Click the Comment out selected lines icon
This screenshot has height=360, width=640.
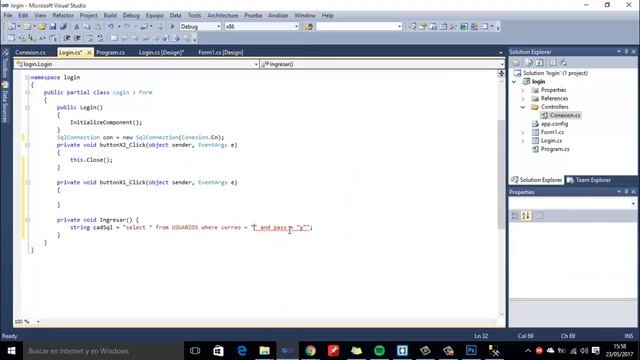90,38
